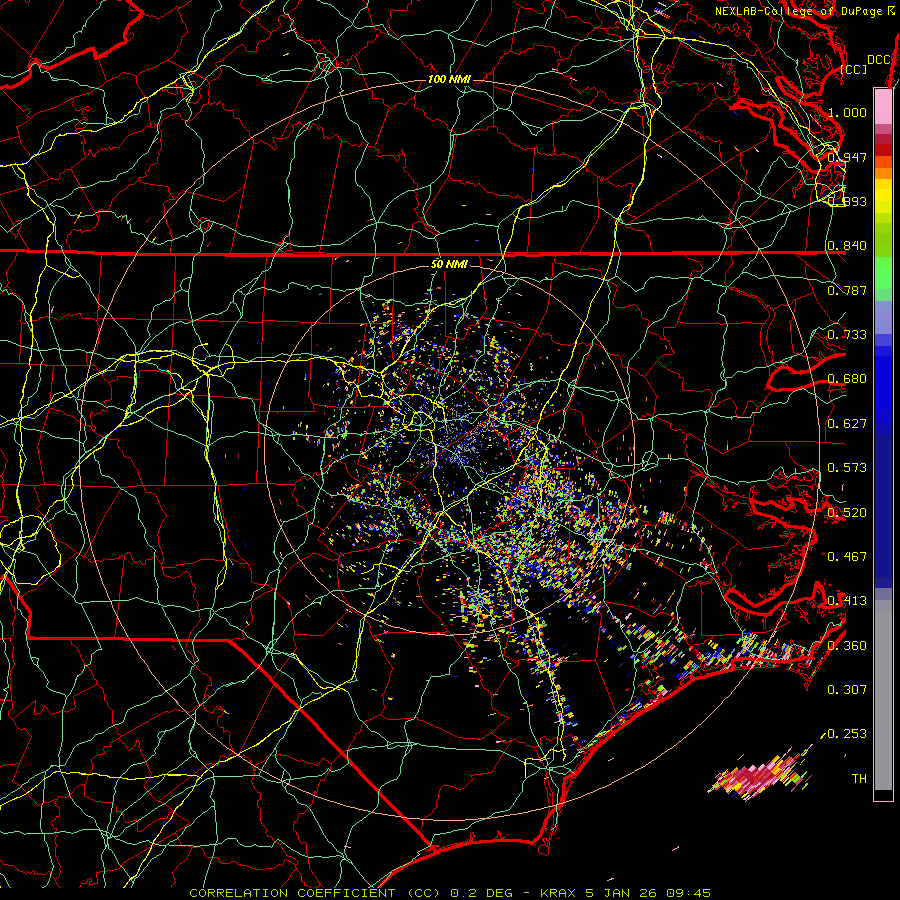Click the 0.733 scale value
The width and height of the screenshot is (900, 900).
[847, 335]
